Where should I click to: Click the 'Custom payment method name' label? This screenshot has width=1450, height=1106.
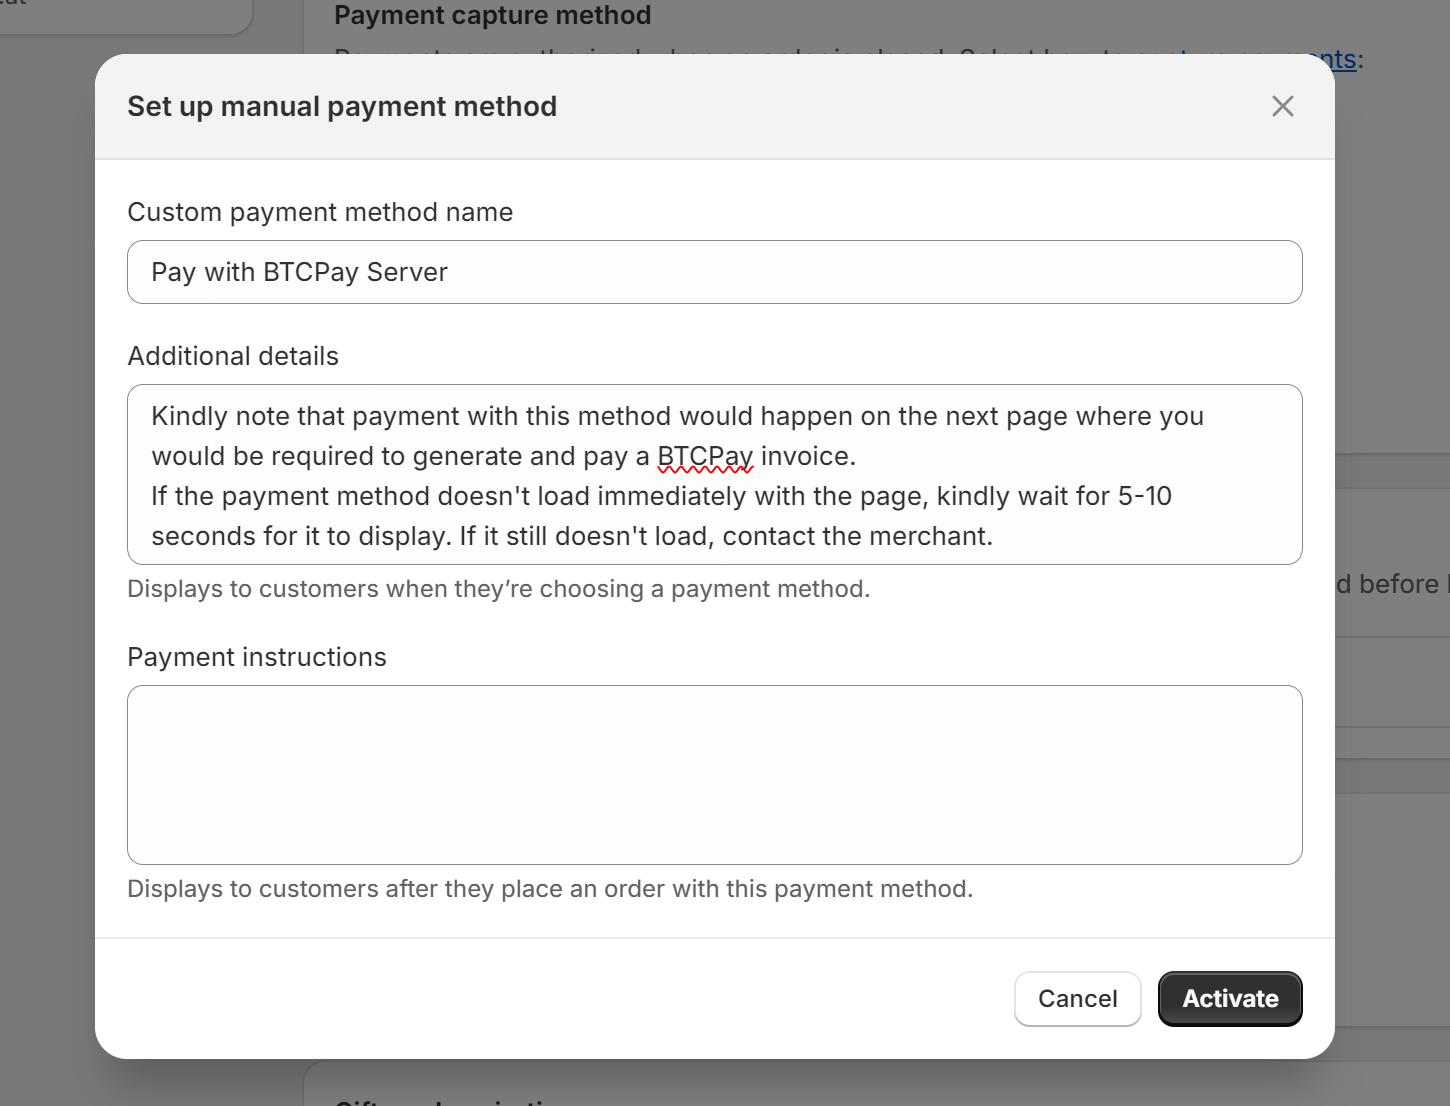(320, 212)
